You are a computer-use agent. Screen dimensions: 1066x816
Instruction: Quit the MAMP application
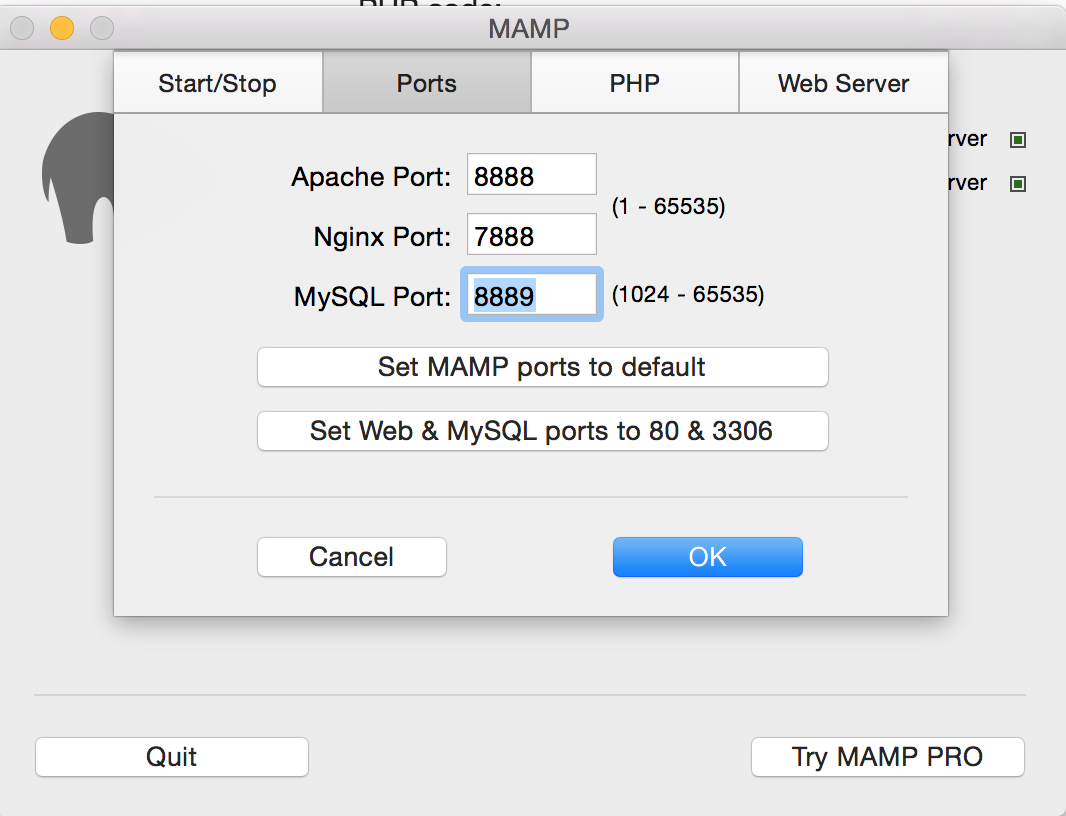click(x=171, y=757)
